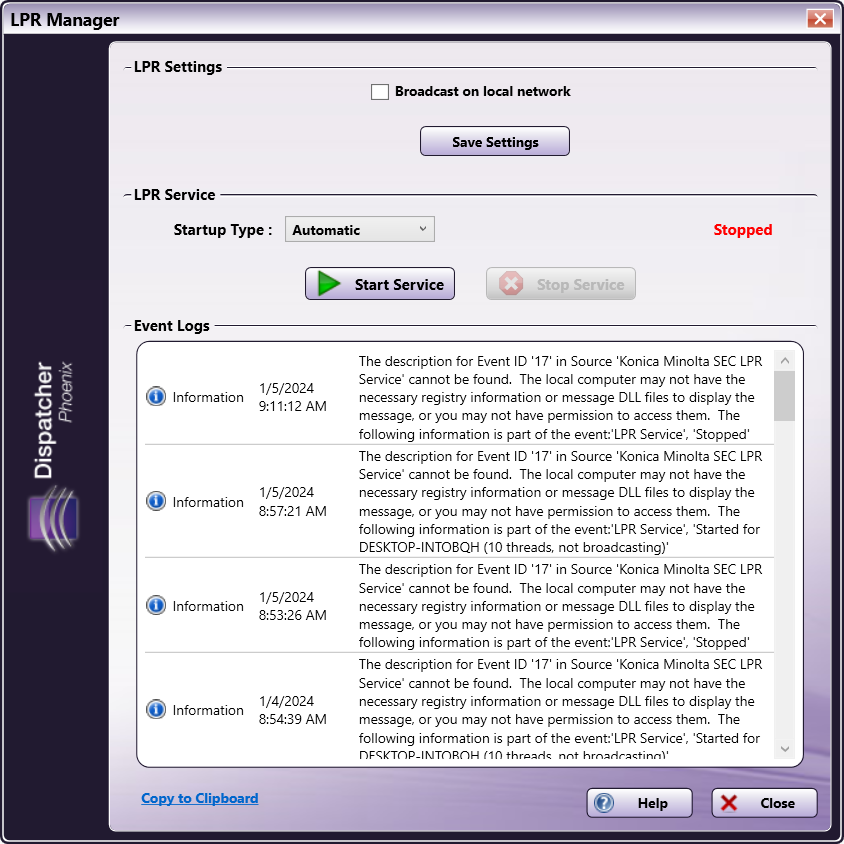Click Information label of 8:54:39 AM entry
The height and width of the screenshot is (844, 844).
(208, 711)
